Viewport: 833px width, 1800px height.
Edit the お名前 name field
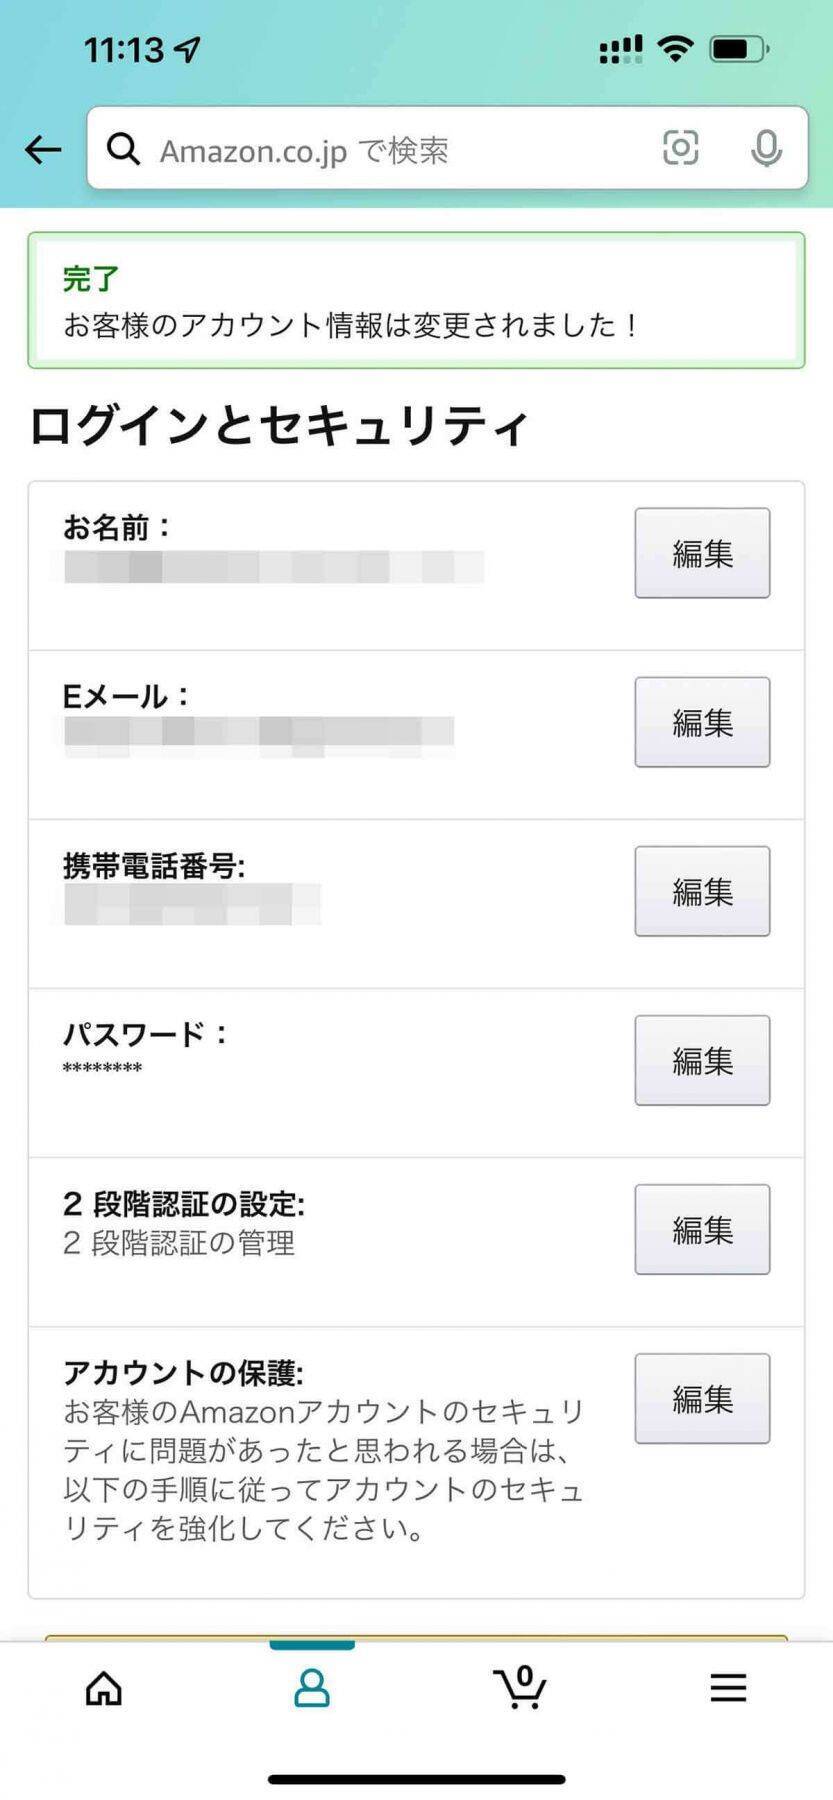tap(702, 553)
